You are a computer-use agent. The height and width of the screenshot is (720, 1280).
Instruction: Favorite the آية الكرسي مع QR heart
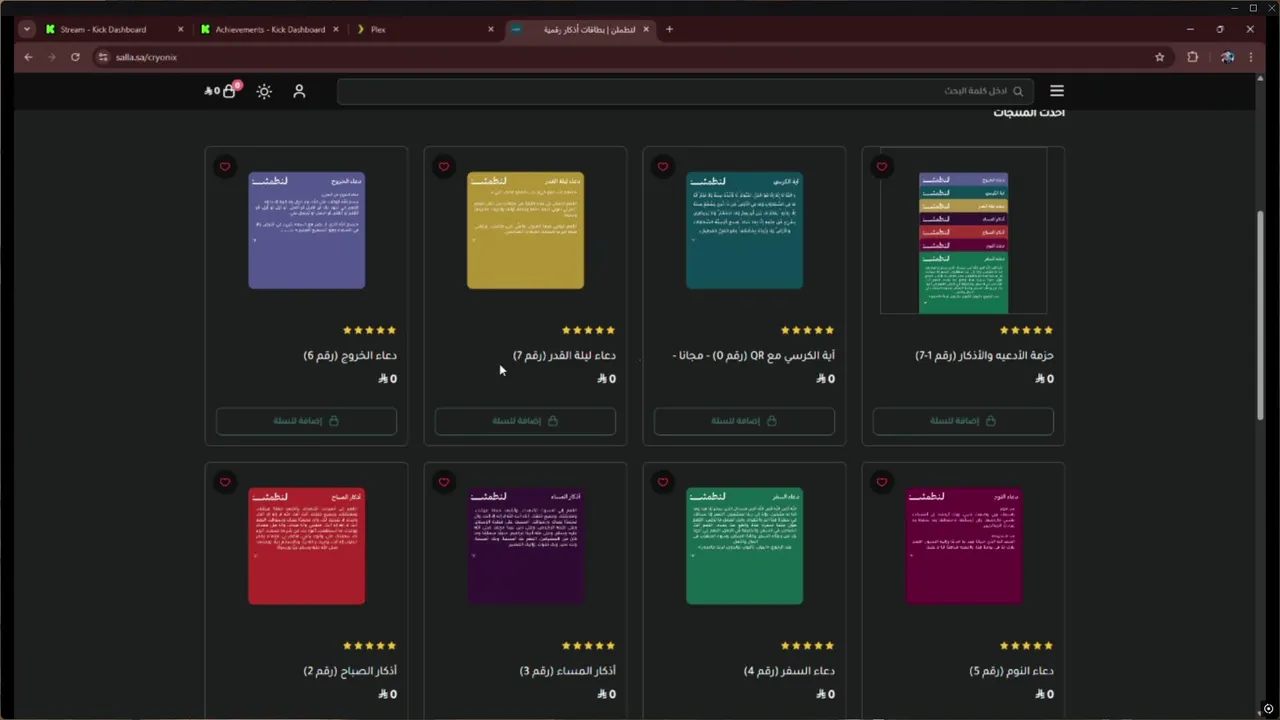(x=663, y=167)
